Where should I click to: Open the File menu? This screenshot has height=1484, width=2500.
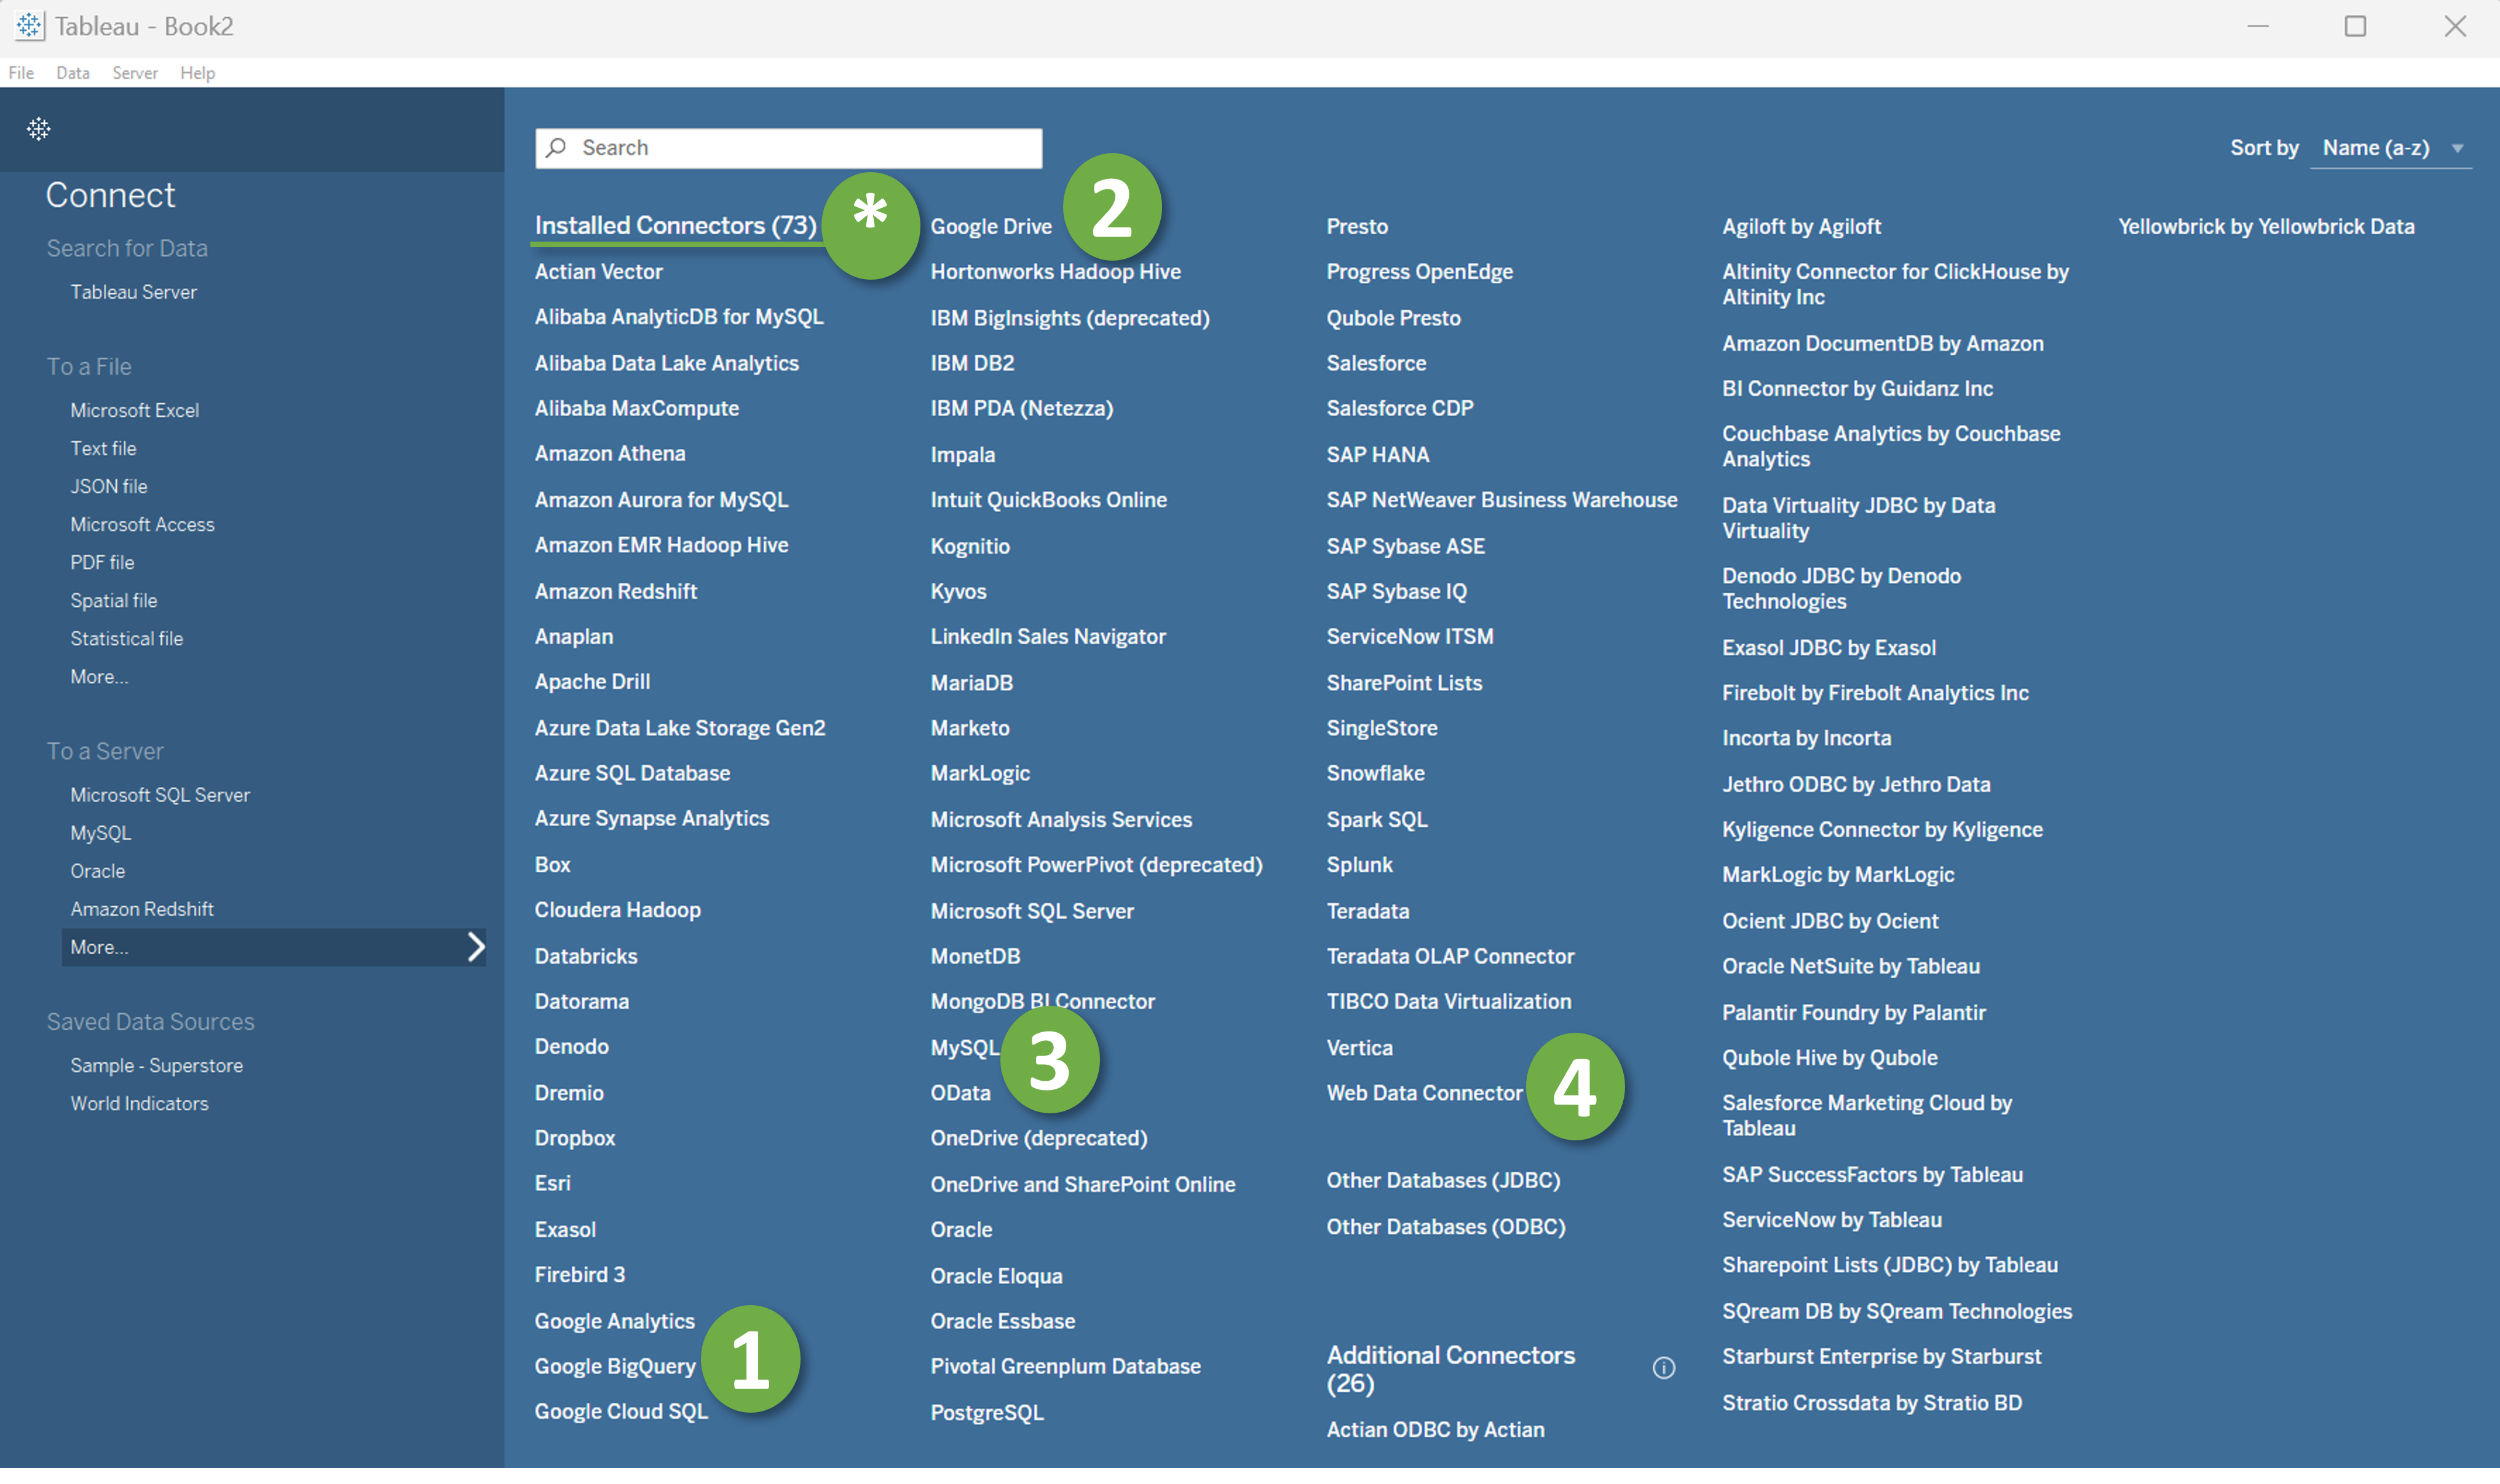(x=21, y=73)
